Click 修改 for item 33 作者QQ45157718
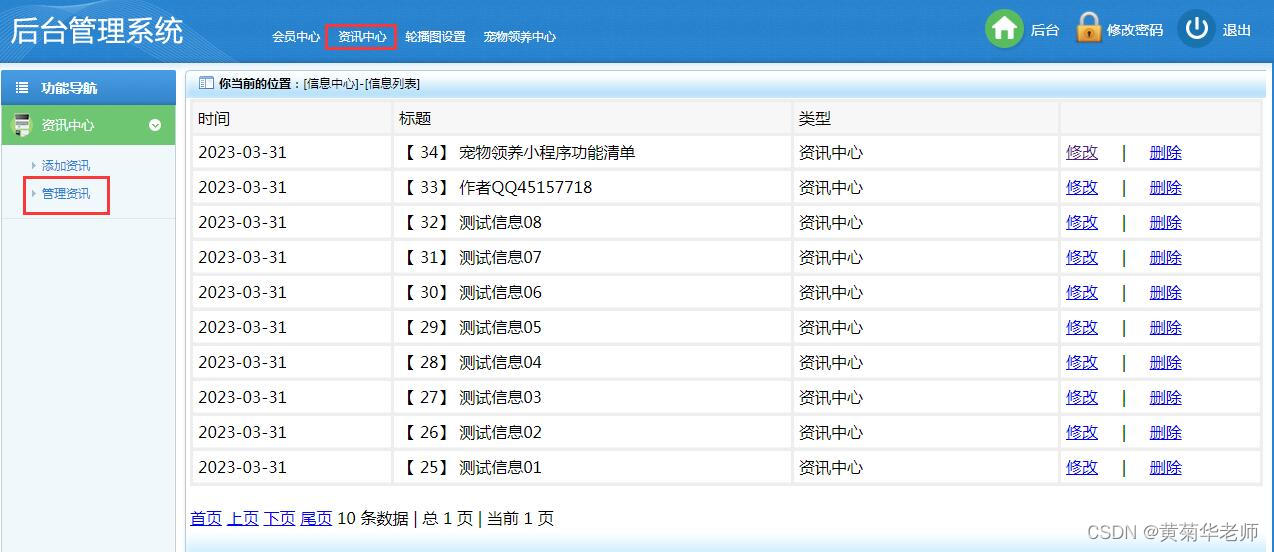The image size is (1274, 552). click(1082, 187)
